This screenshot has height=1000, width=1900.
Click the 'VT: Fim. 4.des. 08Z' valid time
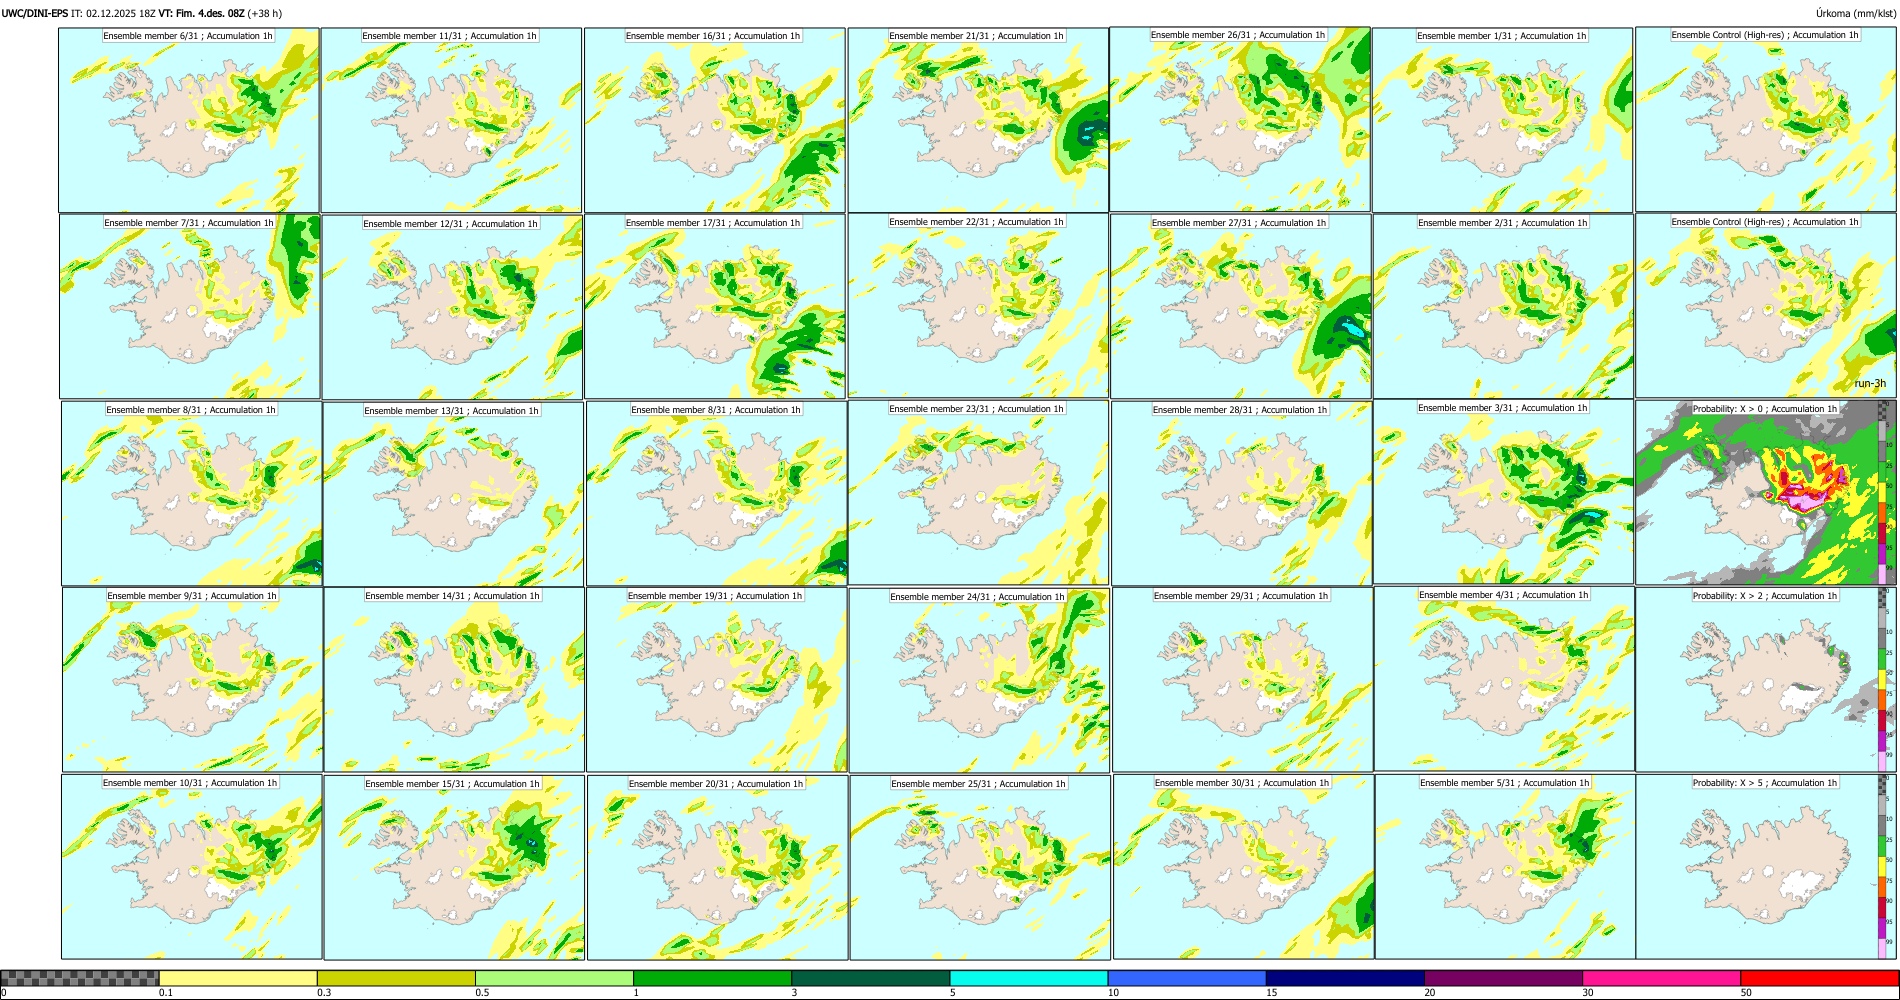click(202, 13)
